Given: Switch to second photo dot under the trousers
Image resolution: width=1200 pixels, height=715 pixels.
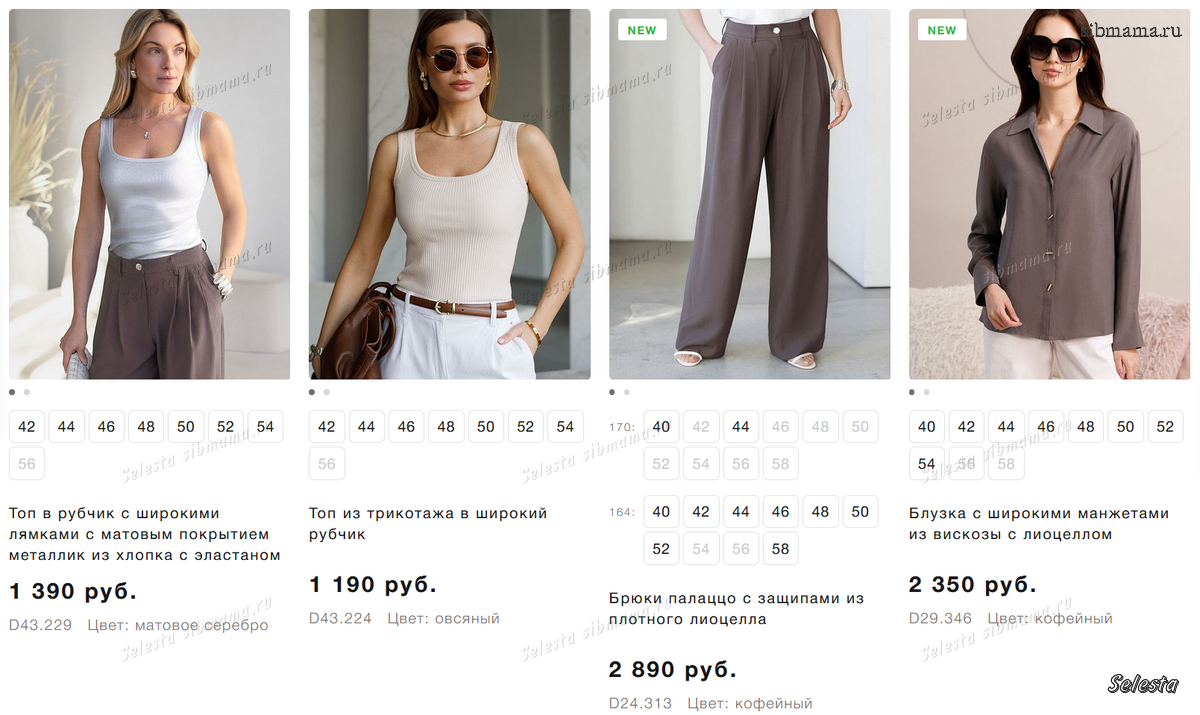Looking at the screenshot, I should pos(627,393).
